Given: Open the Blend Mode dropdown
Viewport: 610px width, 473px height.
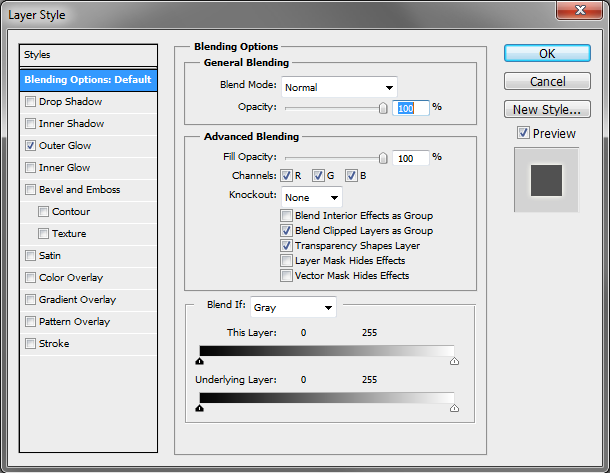Looking at the screenshot, I should [x=339, y=87].
